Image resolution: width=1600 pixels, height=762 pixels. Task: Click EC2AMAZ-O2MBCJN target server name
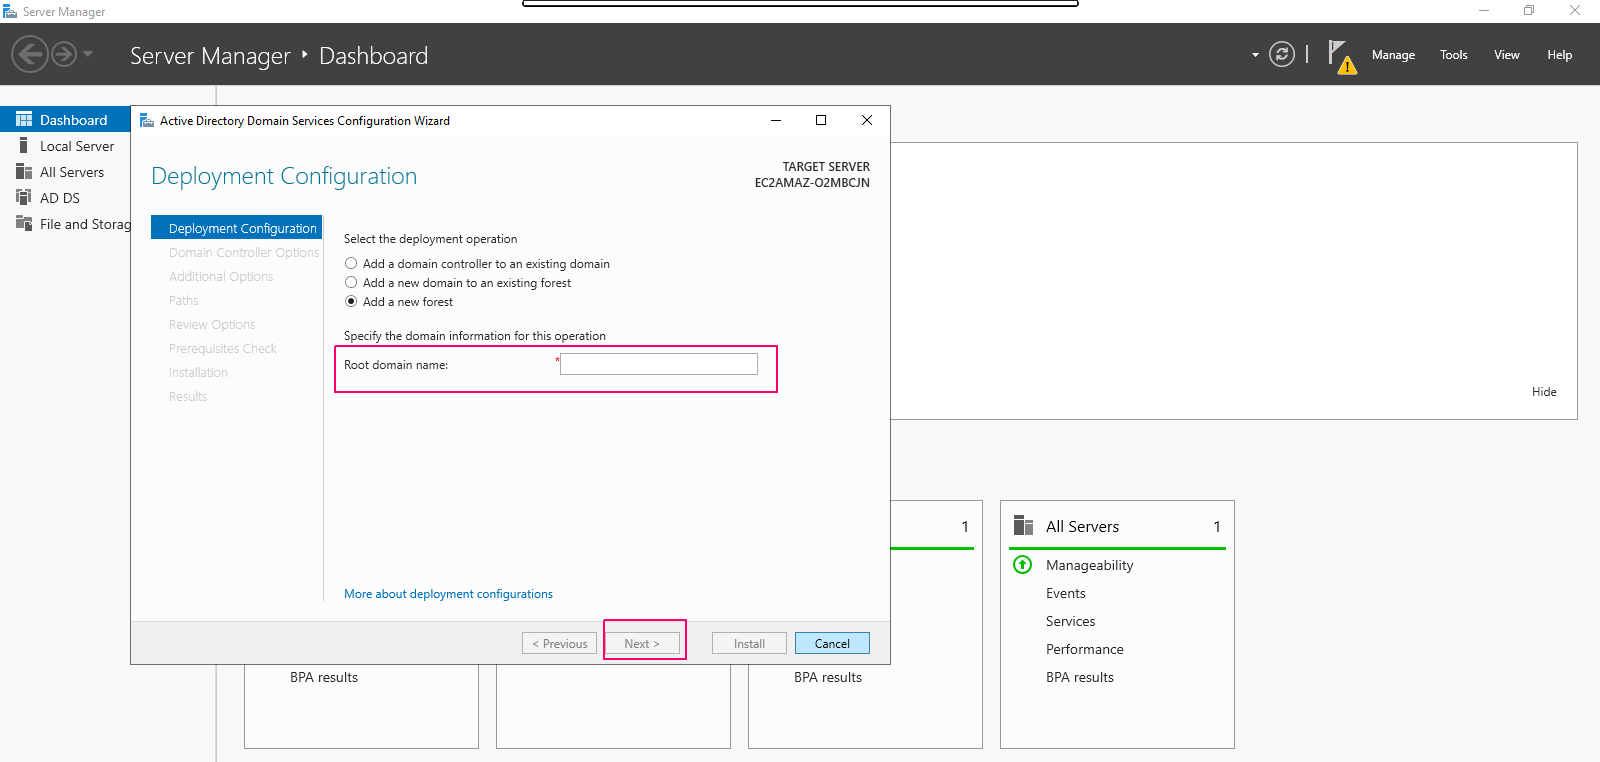pyautogui.click(x=812, y=183)
